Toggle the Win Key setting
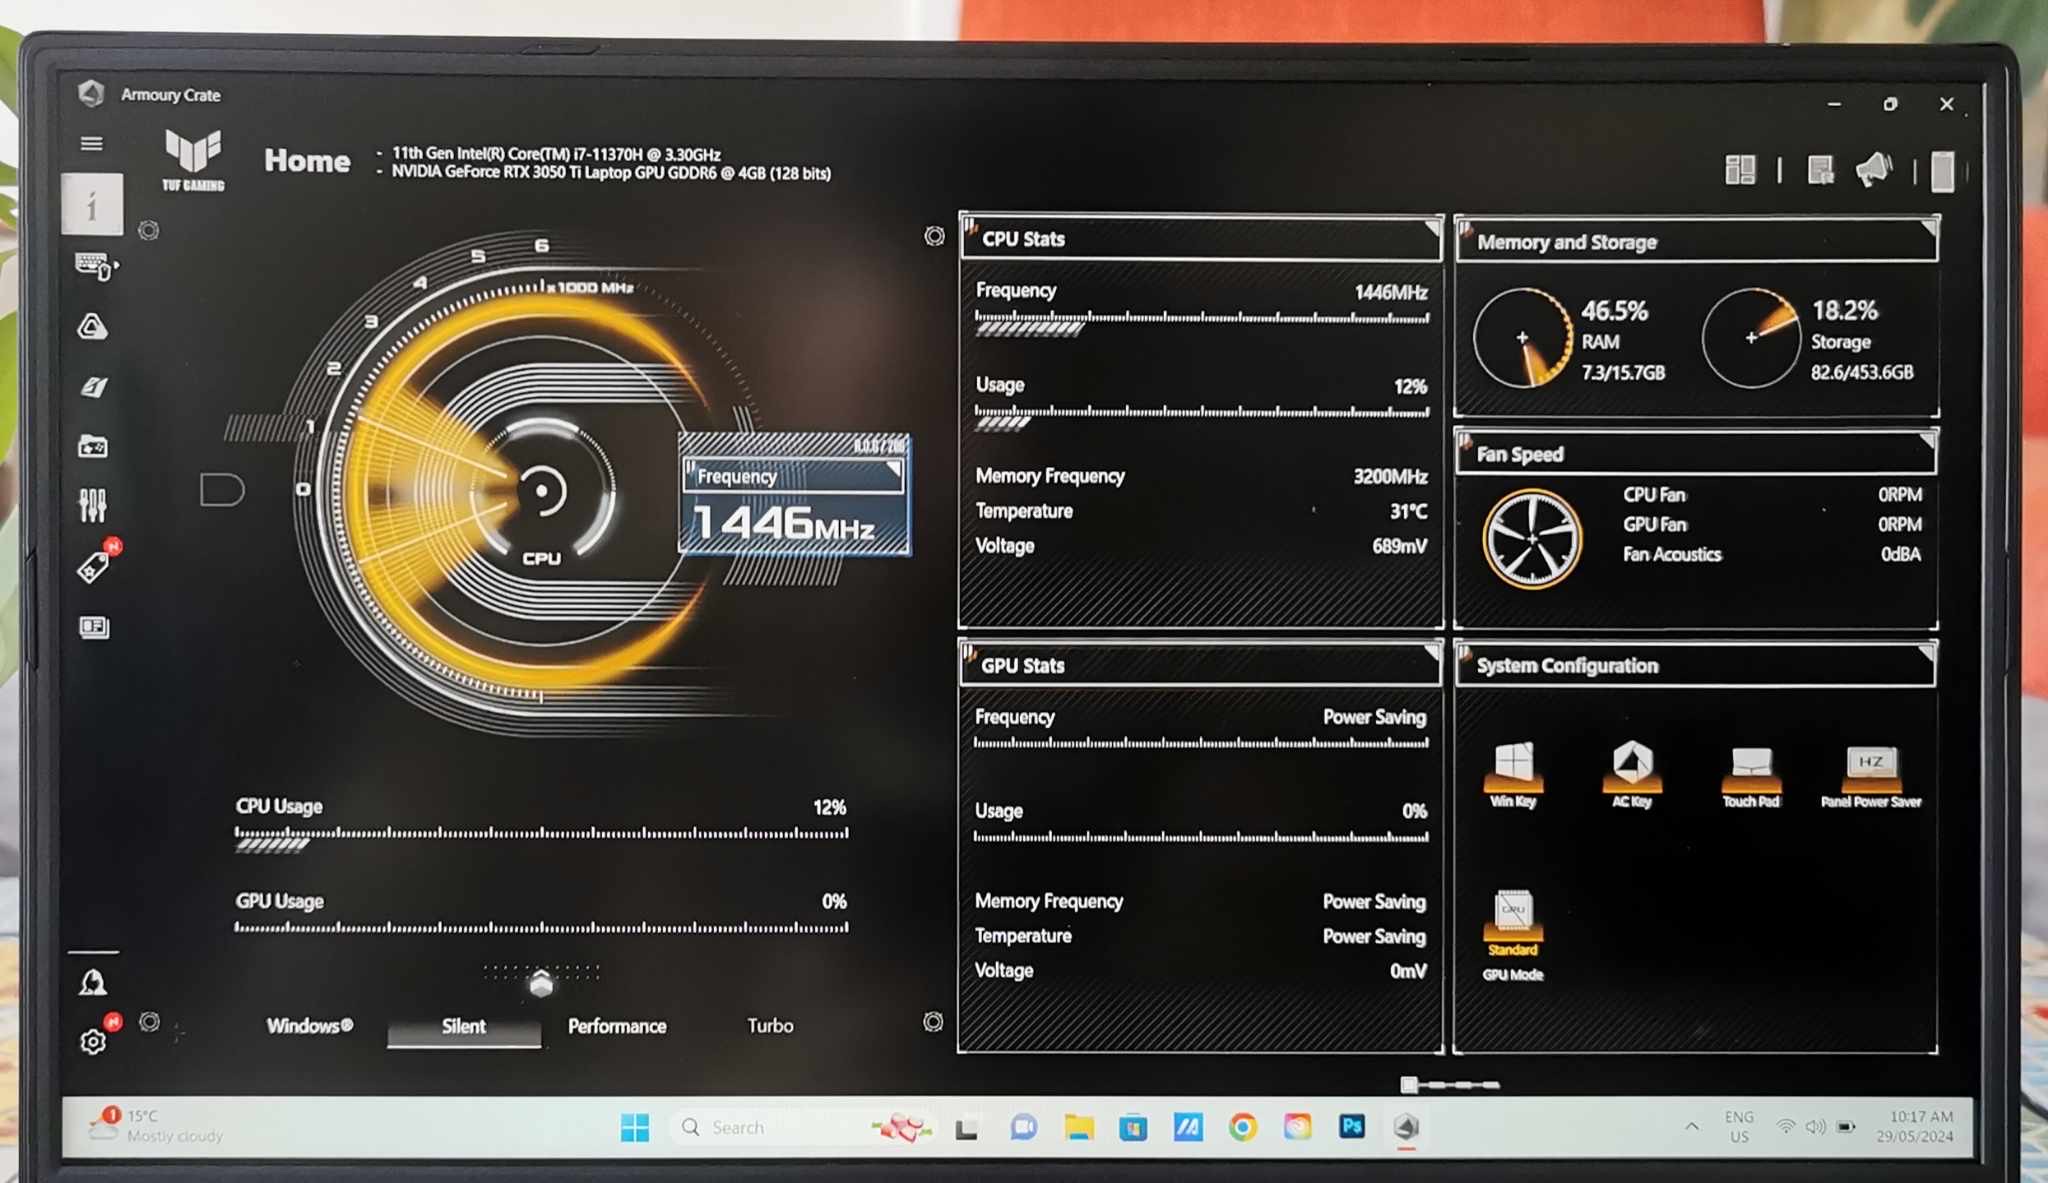2048x1183 pixels. (1513, 773)
